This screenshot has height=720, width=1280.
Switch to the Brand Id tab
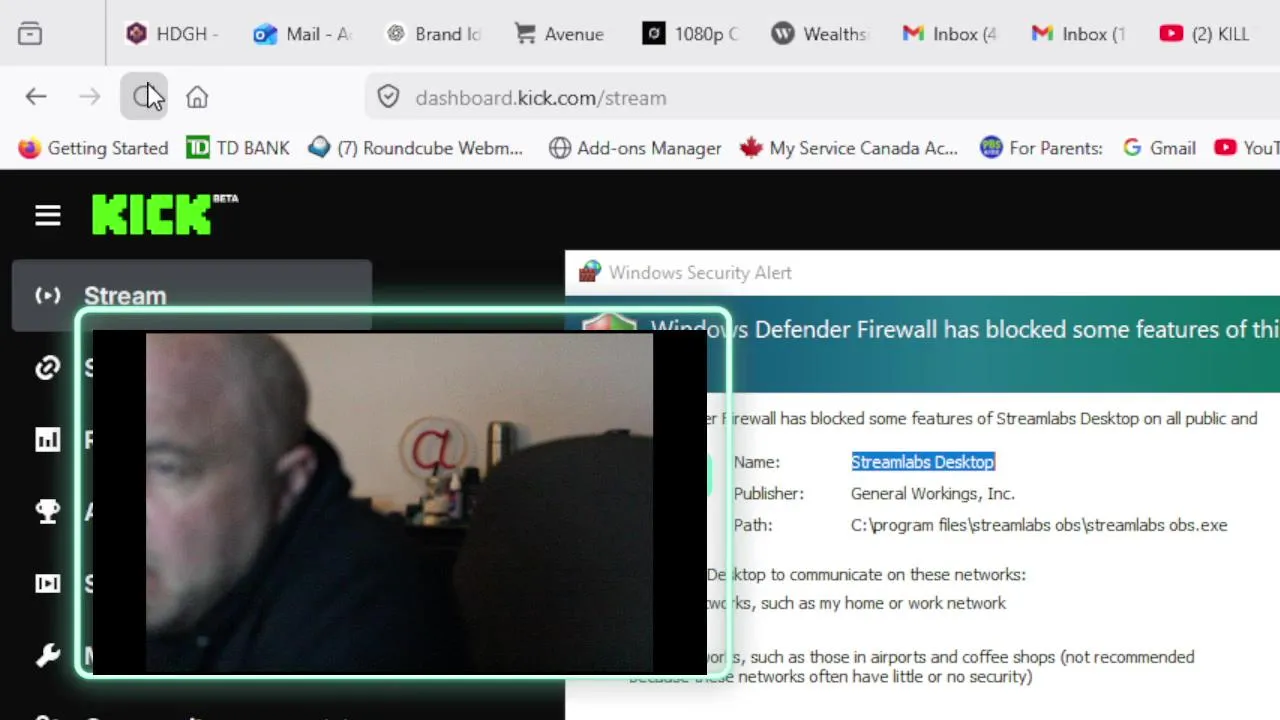(x=433, y=34)
